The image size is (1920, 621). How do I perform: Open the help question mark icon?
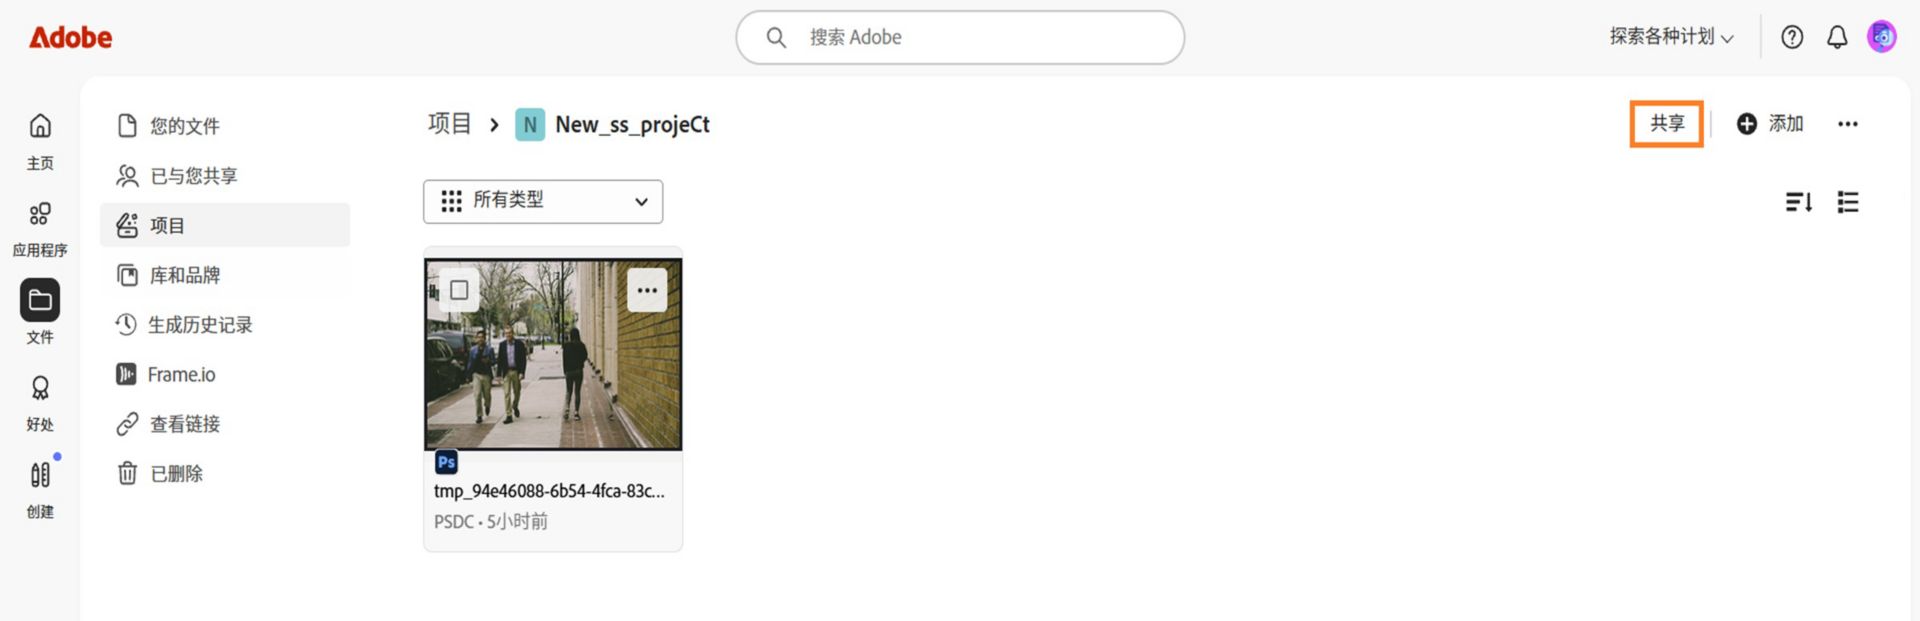(1792, 38)
